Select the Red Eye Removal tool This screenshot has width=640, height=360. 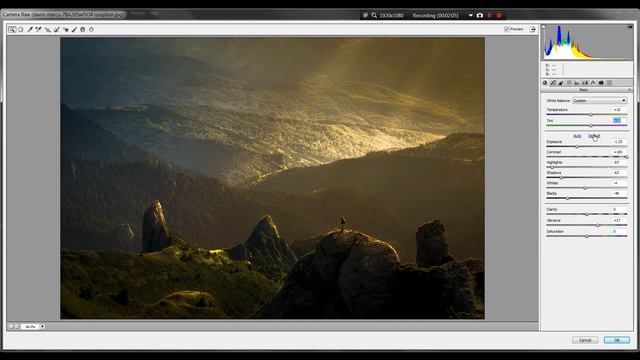click(x=65, y=29)
